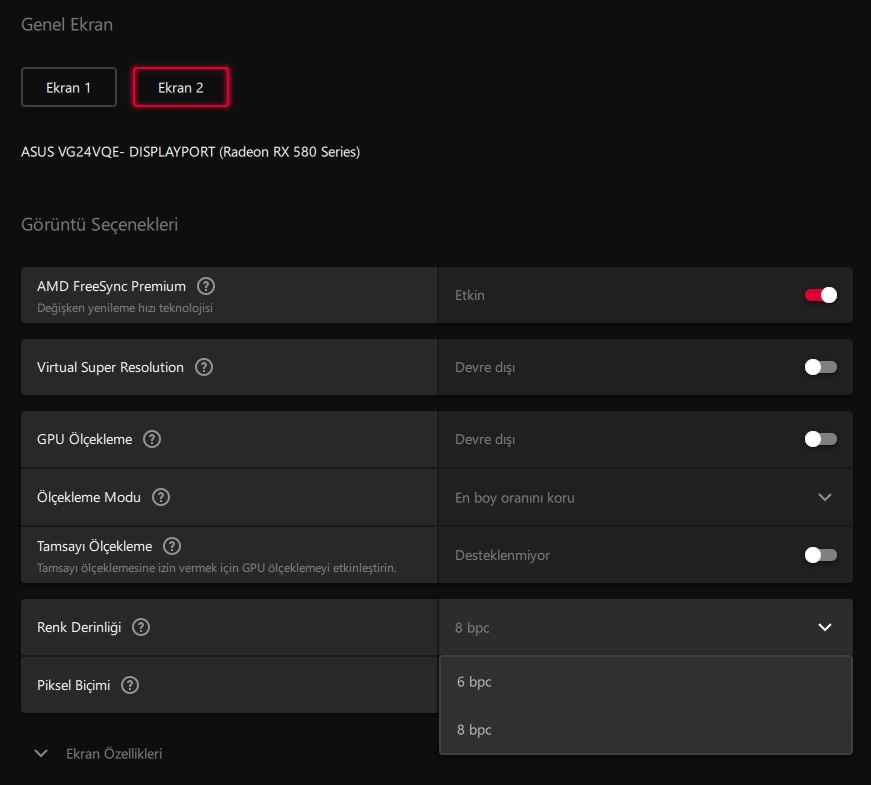The height and width of the screenshot is (785, 871).
Task: Click help icon next to AMD FreeSync Premium
Action: pos(206,286)
